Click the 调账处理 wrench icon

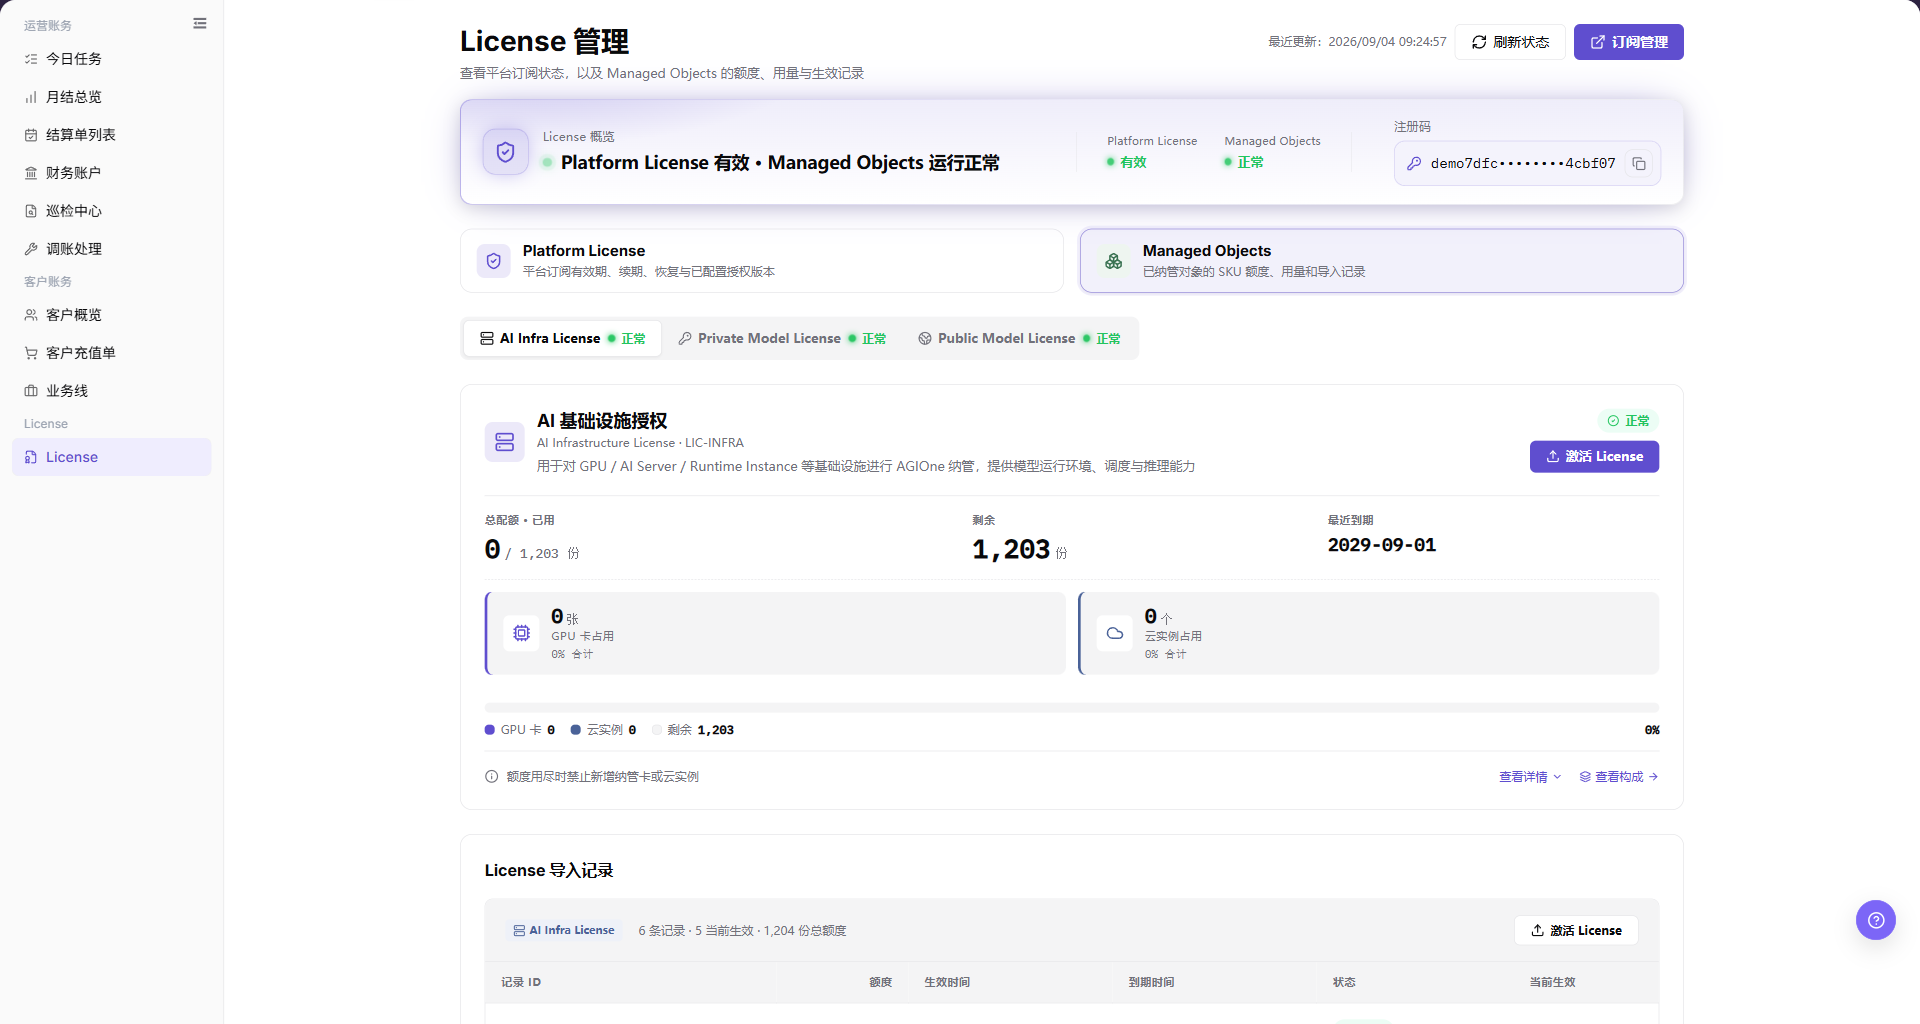point(31,249)
